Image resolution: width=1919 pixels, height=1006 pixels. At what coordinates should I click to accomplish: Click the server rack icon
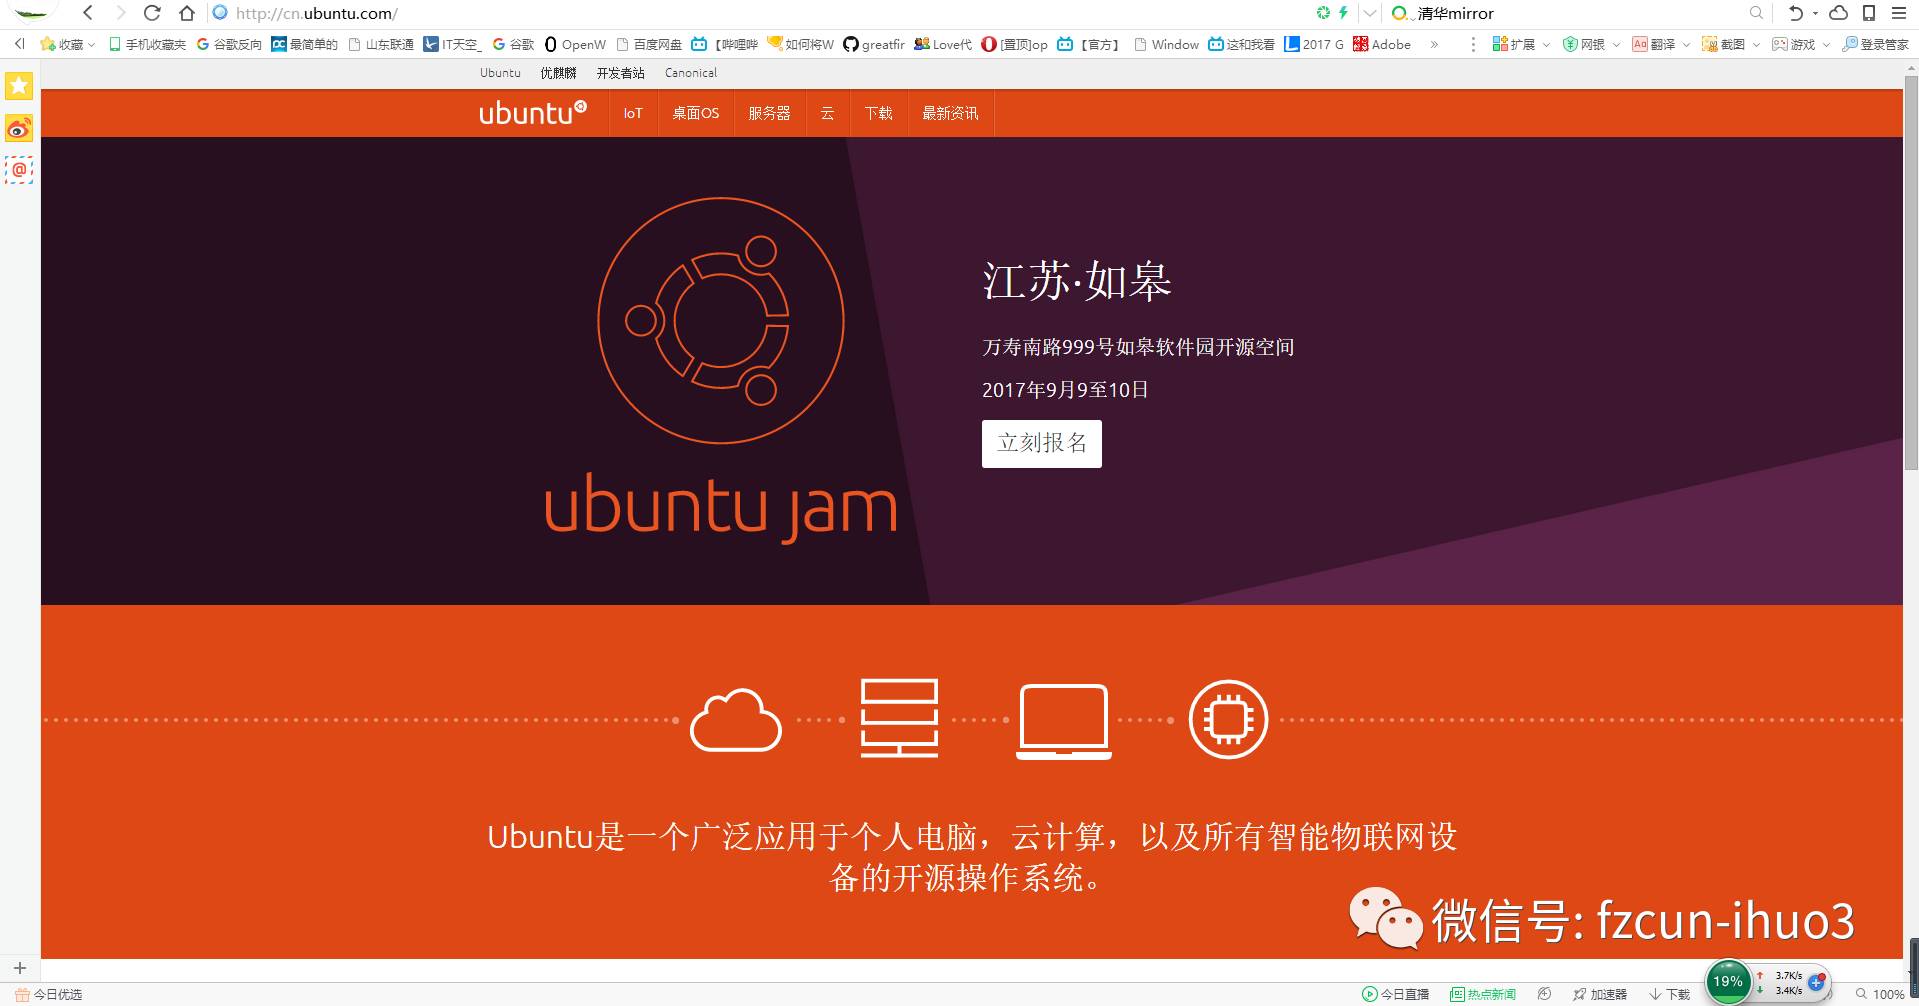[899, 718]
